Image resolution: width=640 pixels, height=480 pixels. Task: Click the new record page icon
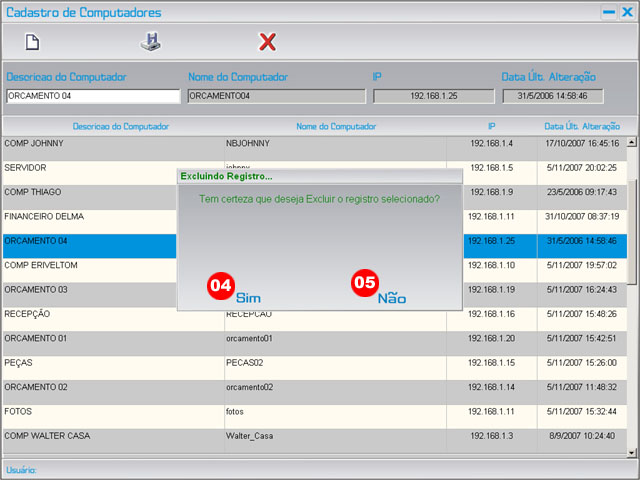click(x=32, y=42)
